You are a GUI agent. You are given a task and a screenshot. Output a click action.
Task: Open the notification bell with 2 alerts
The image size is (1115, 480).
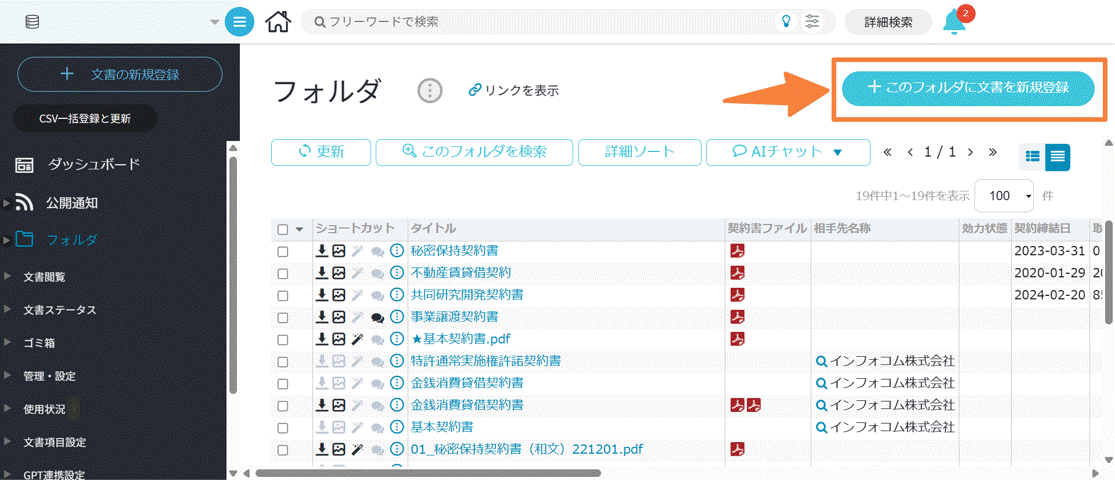coord(955,22)
